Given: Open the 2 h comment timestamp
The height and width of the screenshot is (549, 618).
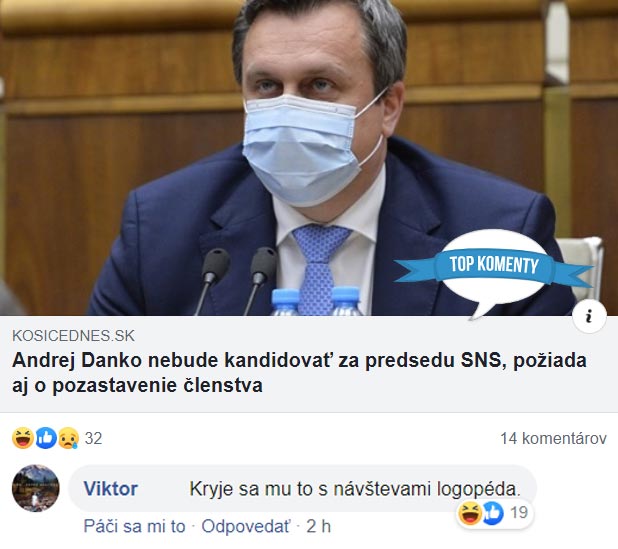Looking at the screenshot, I should point(318,527).
